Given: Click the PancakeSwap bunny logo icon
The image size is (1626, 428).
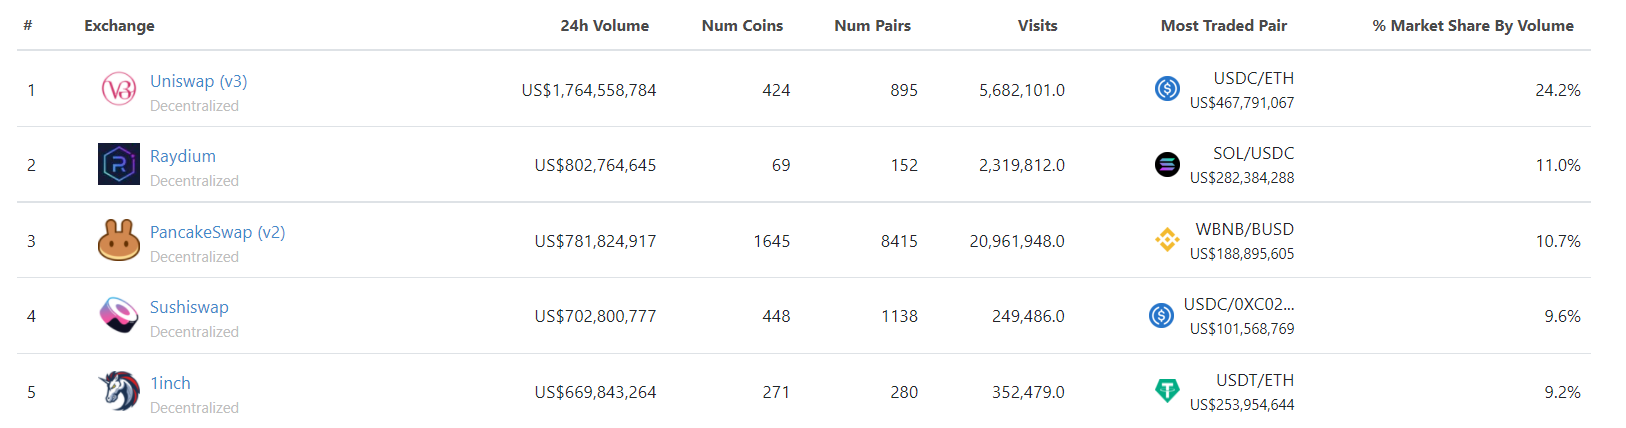Looking at the screenshot, I should tap(119, 240).
